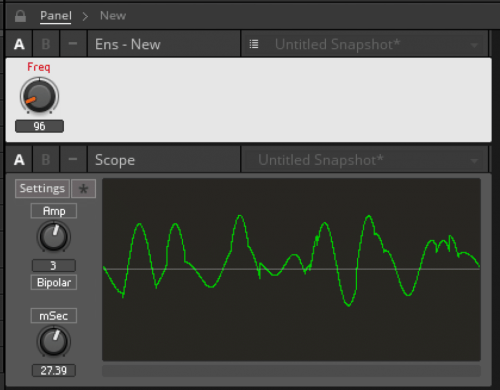Screen dimensions: 500x390
Task: Click the Amp value field showing 3
Action: (x=54, y=266)
